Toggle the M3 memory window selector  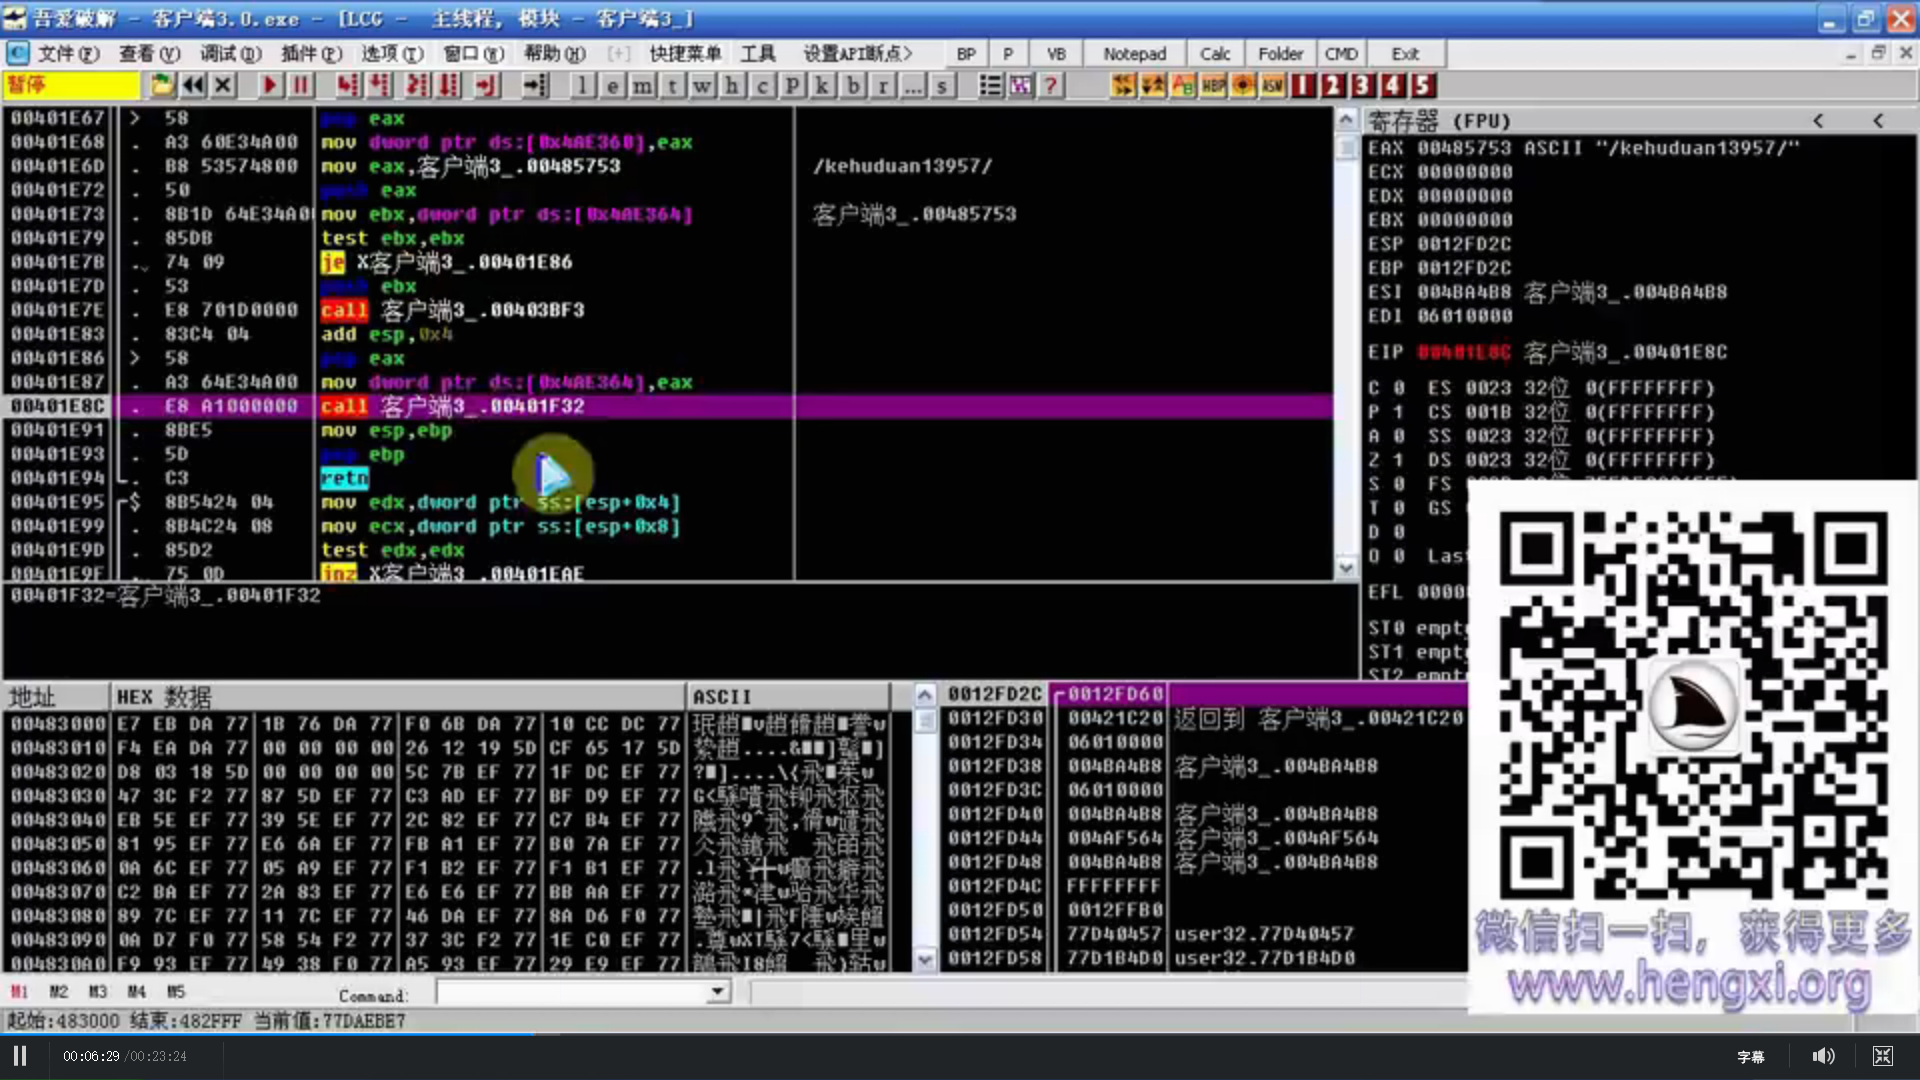(97, 992)
